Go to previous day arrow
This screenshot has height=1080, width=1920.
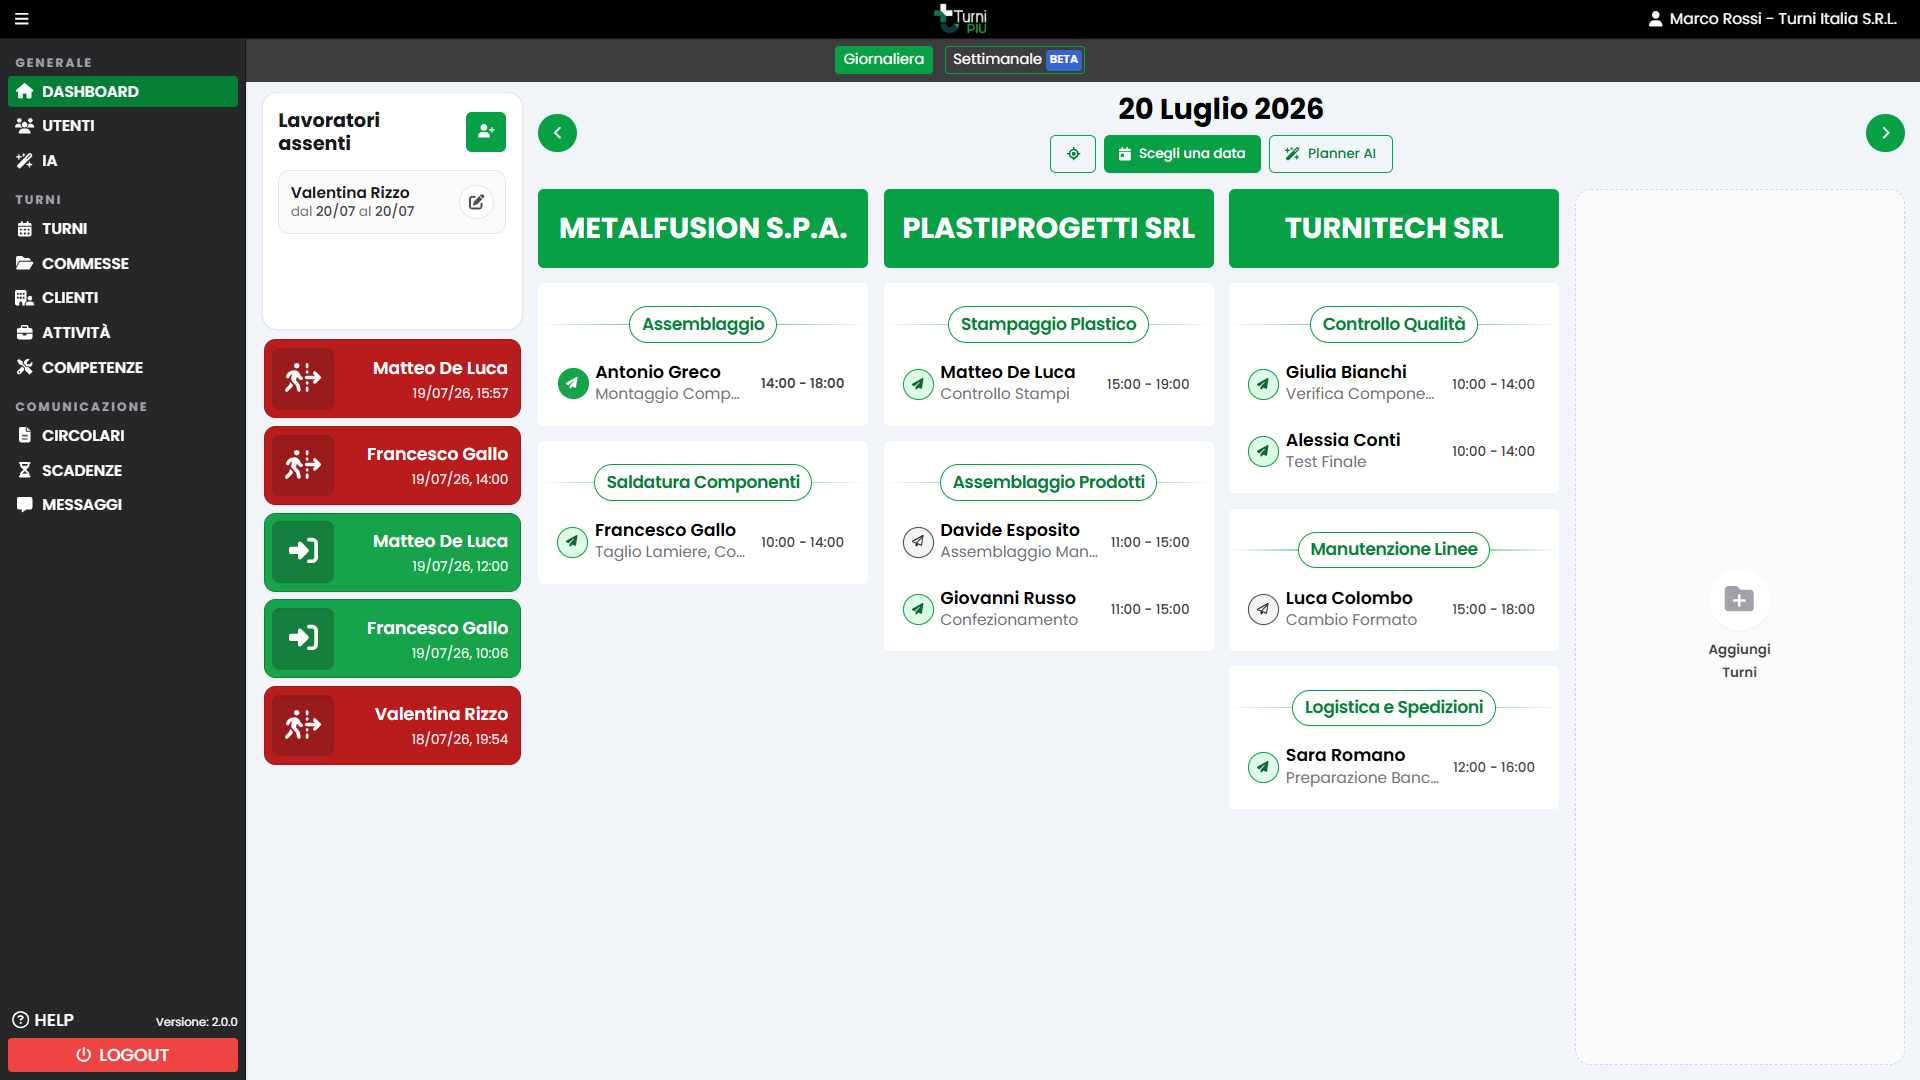pos(557,133)
